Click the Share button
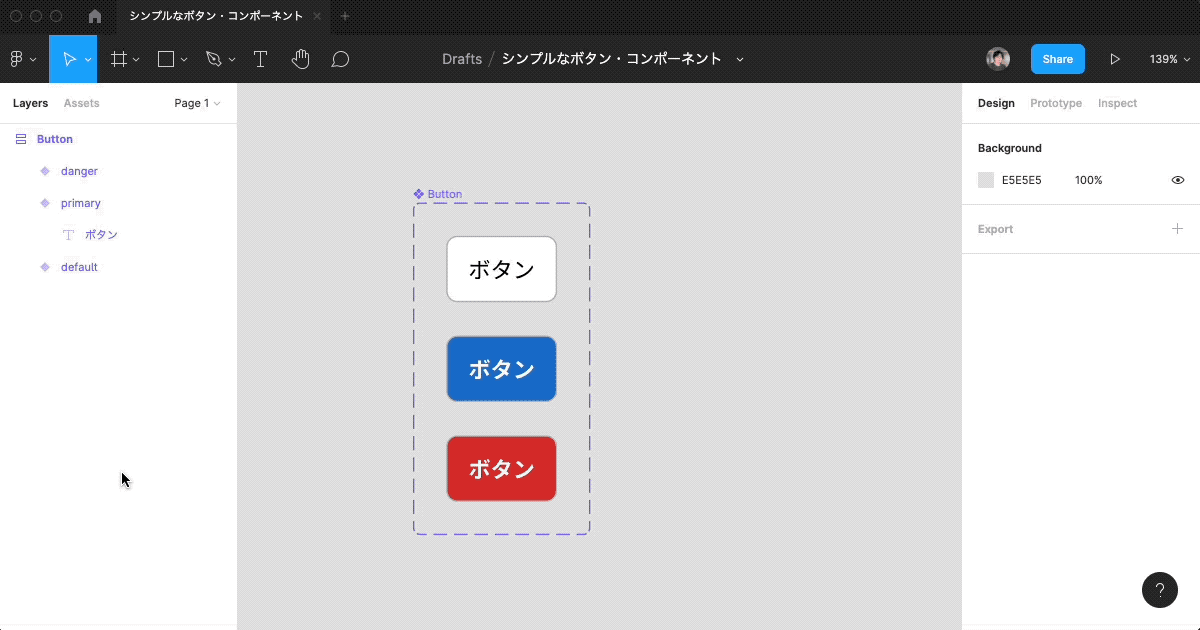Image resolution: width=1200 pixels, height=630 pixels. click(1057, 59)
